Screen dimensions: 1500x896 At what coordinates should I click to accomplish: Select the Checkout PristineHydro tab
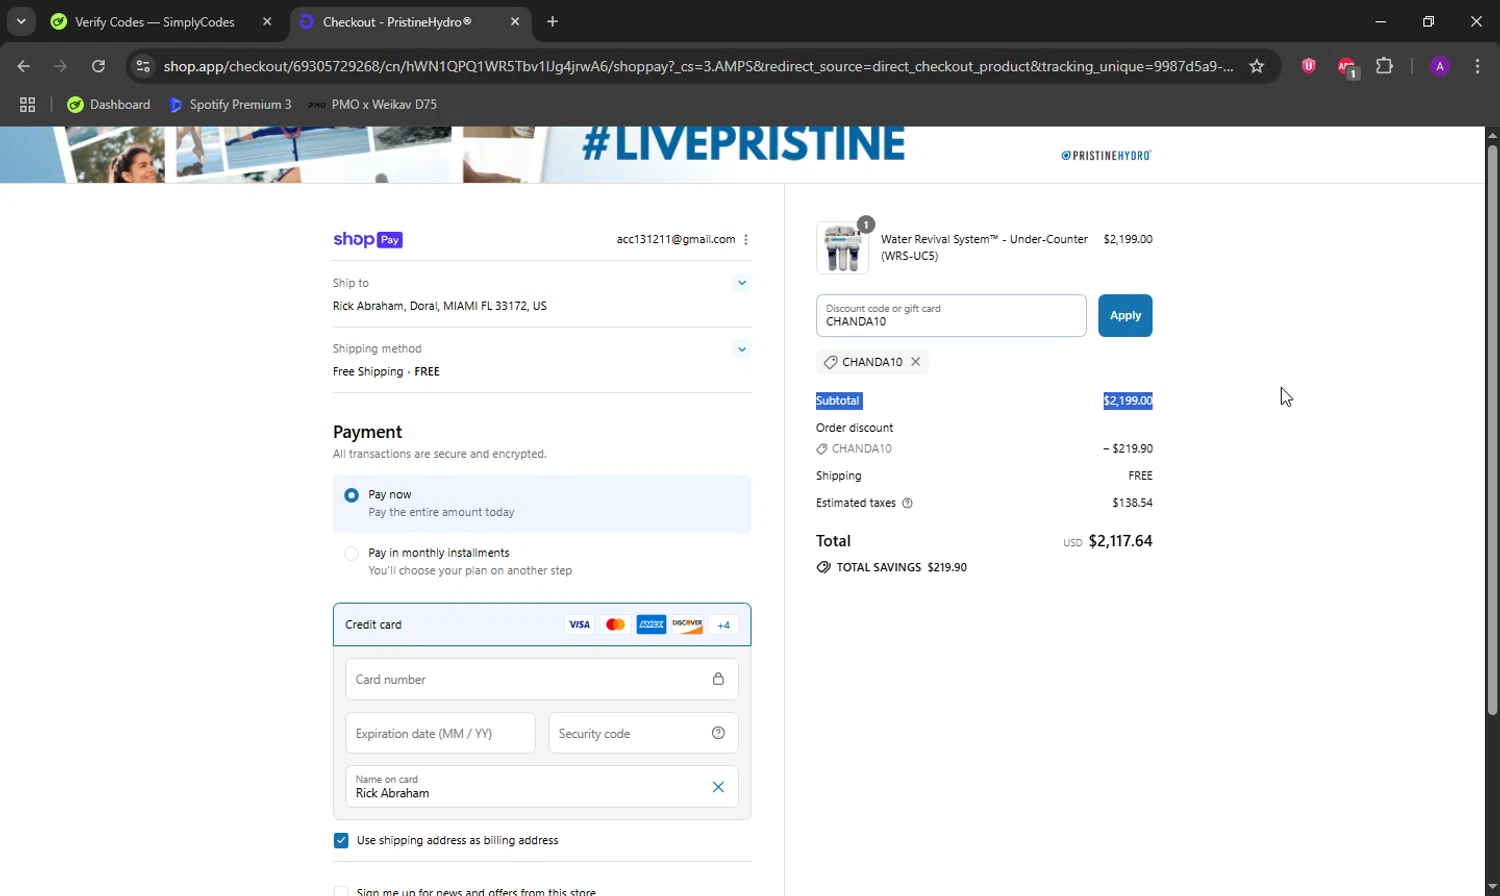click(397, 22)
